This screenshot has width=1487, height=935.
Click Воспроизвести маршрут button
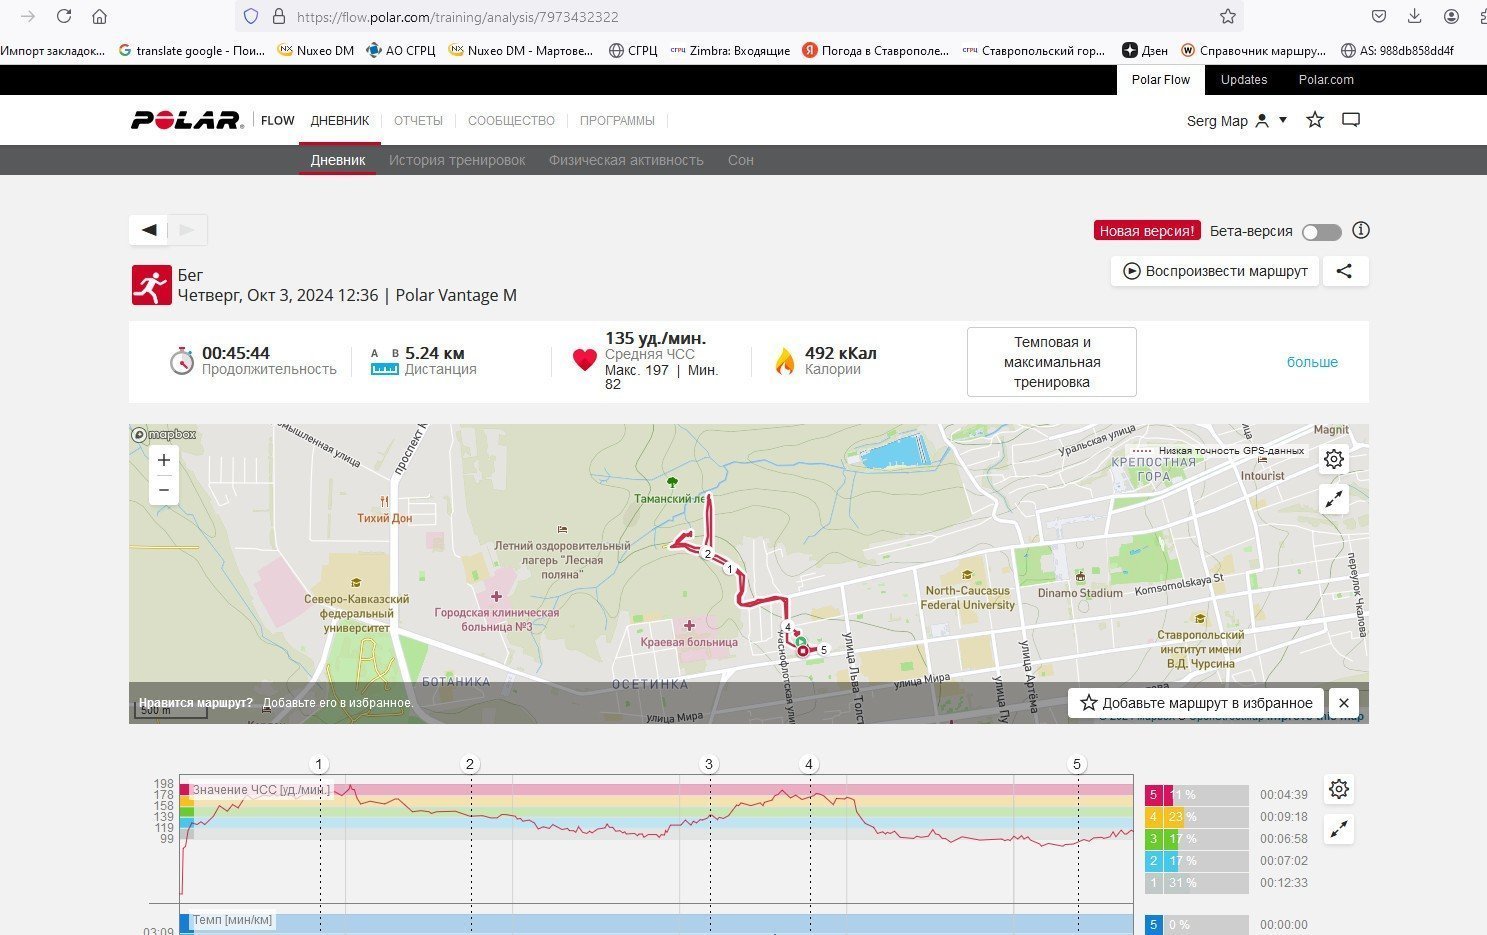click(x=1215, y=271)
